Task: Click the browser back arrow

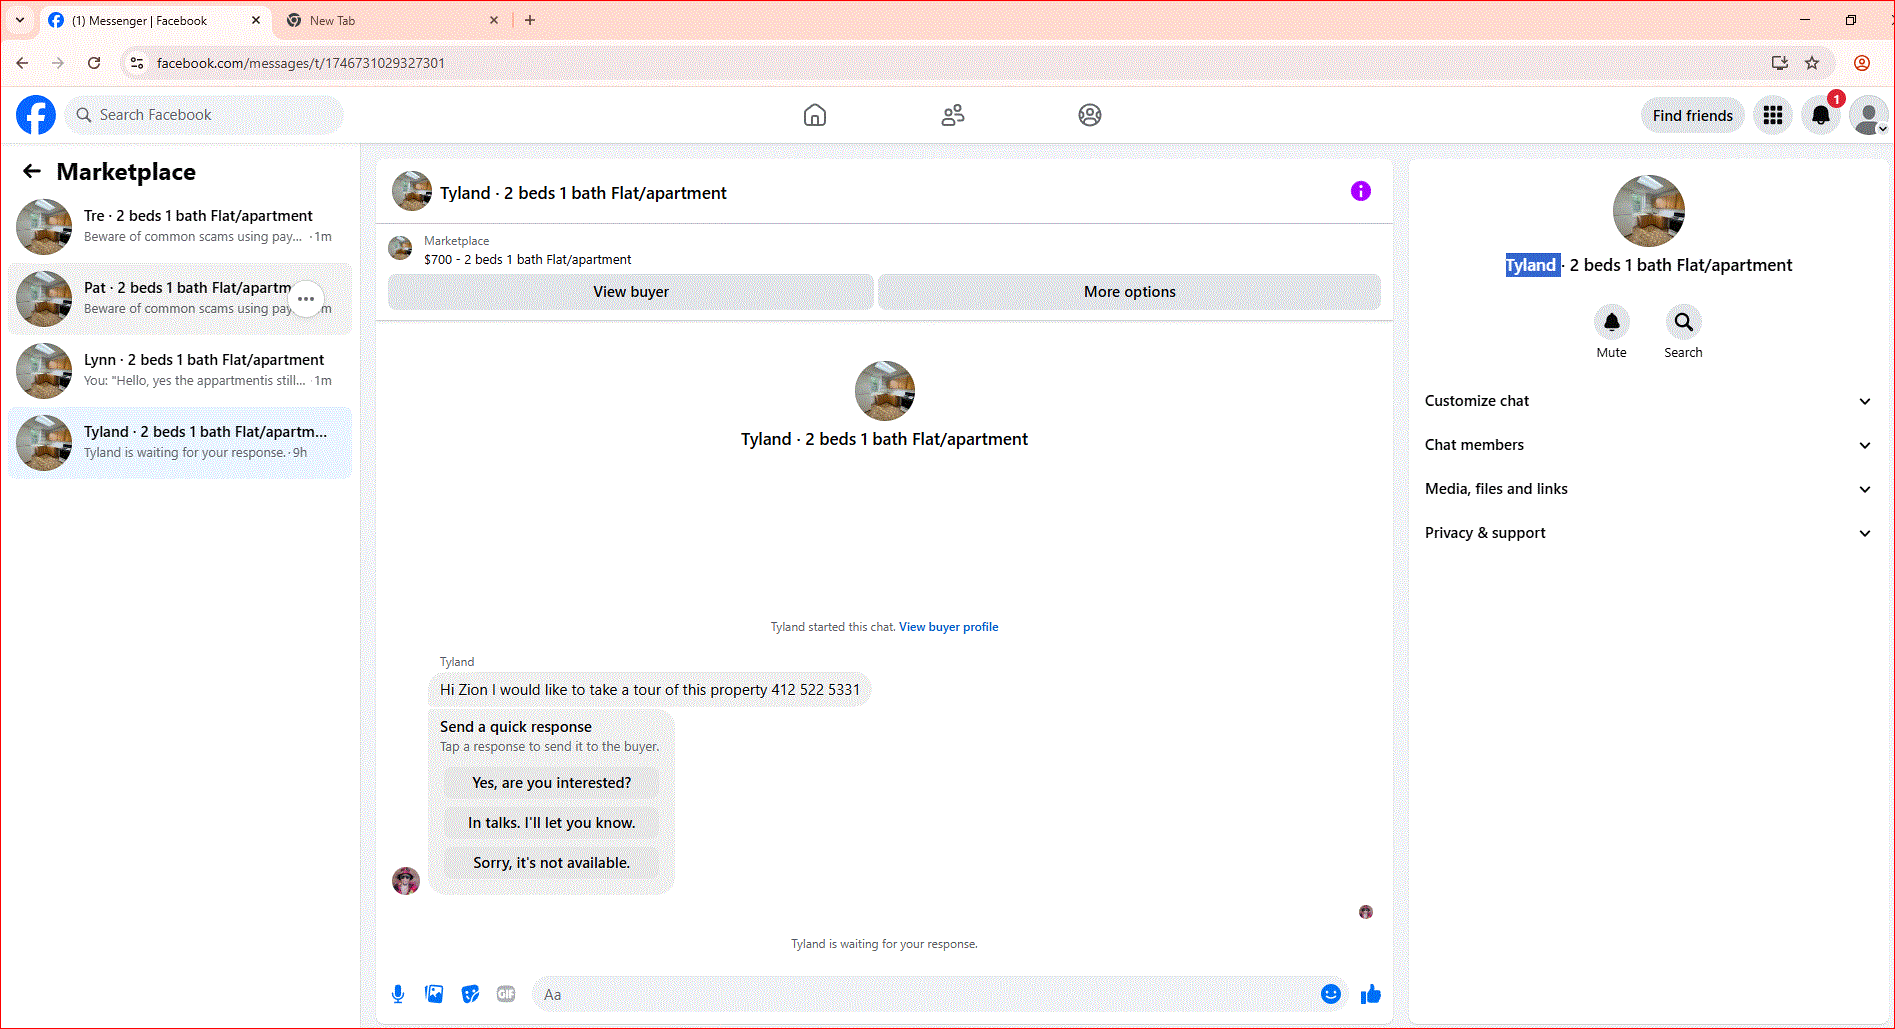Action: [x=22, y=63]
